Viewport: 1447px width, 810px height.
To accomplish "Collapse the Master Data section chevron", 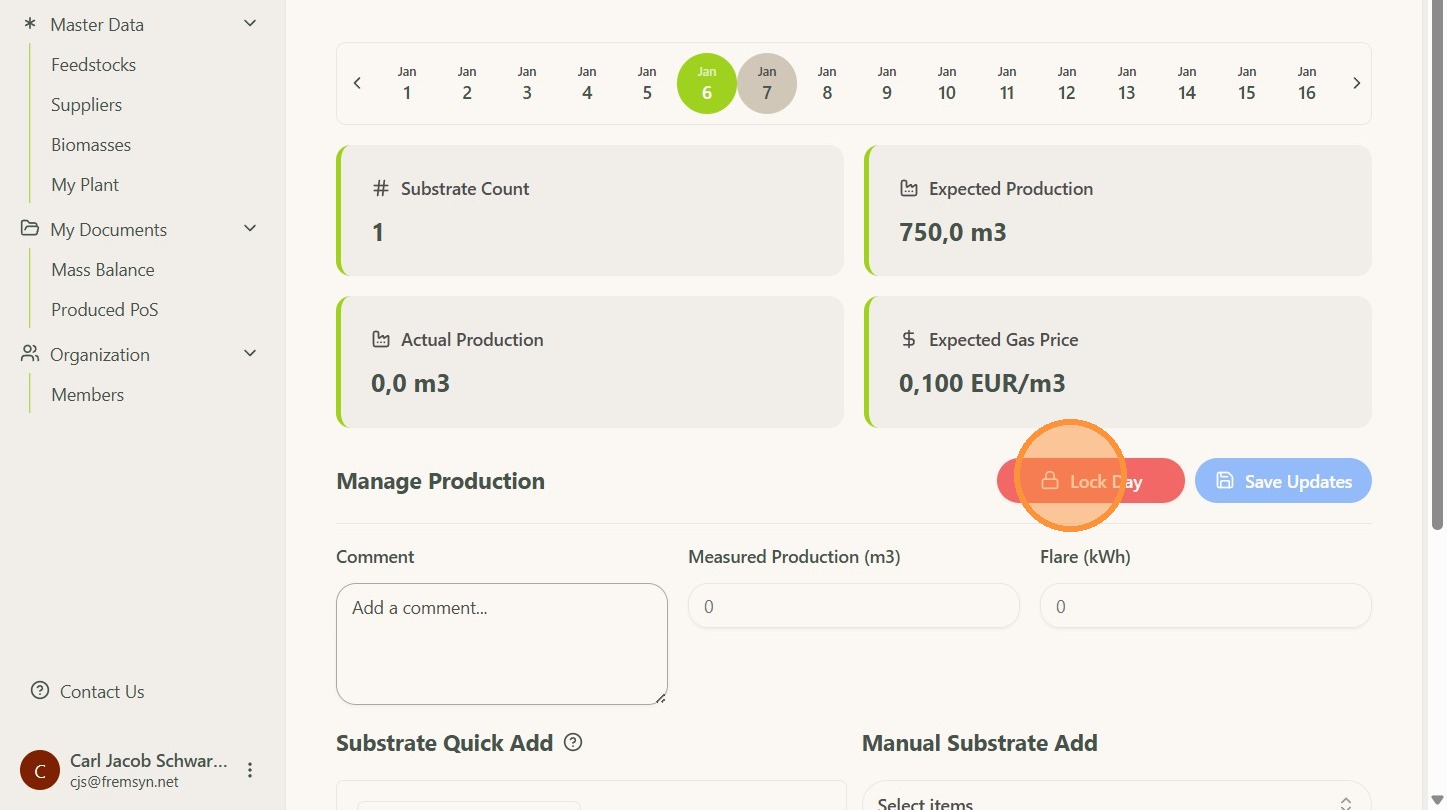I will (x=250, y=24).
